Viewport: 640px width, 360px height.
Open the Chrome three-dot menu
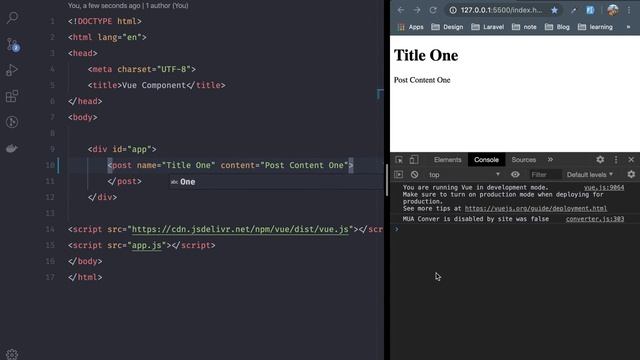(x=629, y=10)
